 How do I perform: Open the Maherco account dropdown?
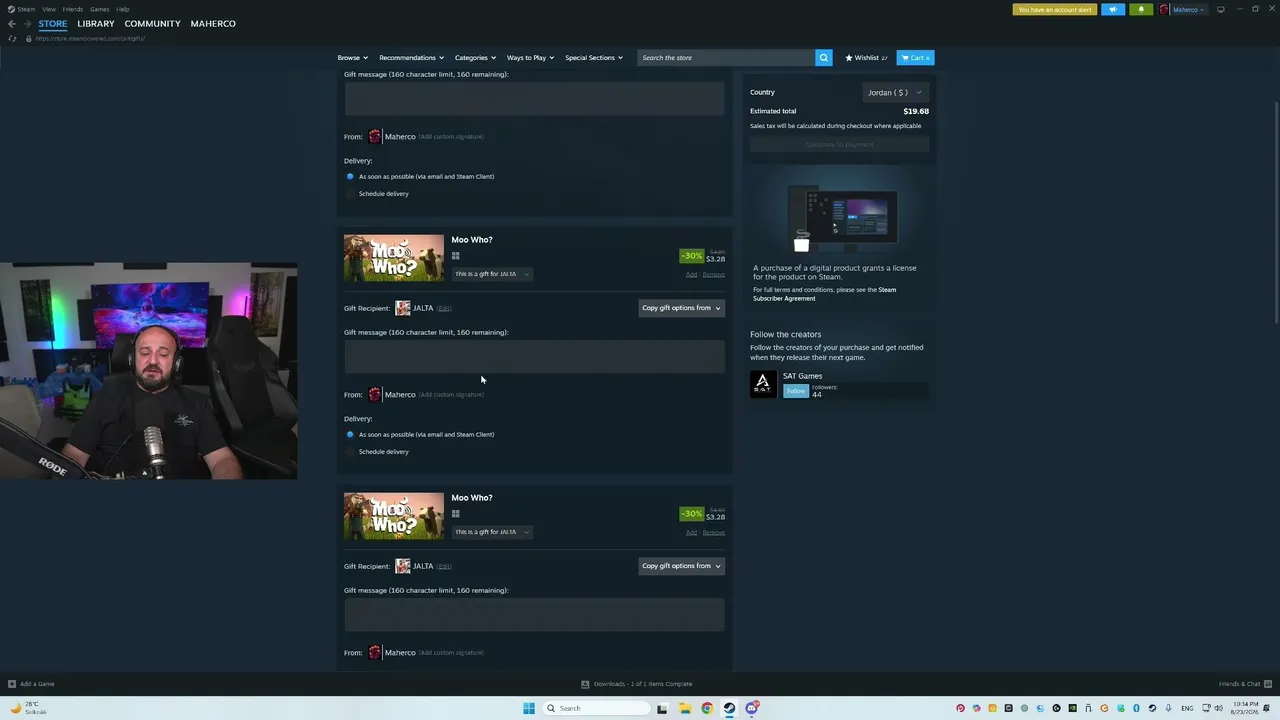click(1188, 9)
